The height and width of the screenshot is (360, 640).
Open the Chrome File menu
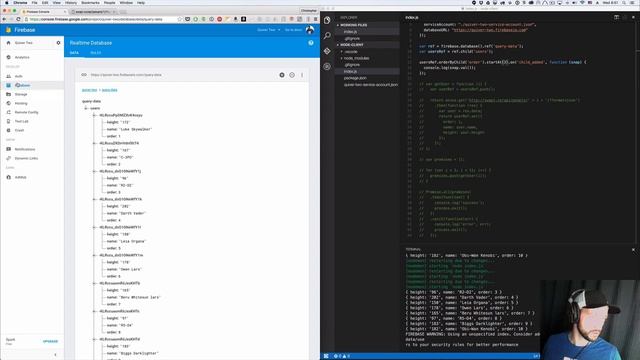pos(34,3)
